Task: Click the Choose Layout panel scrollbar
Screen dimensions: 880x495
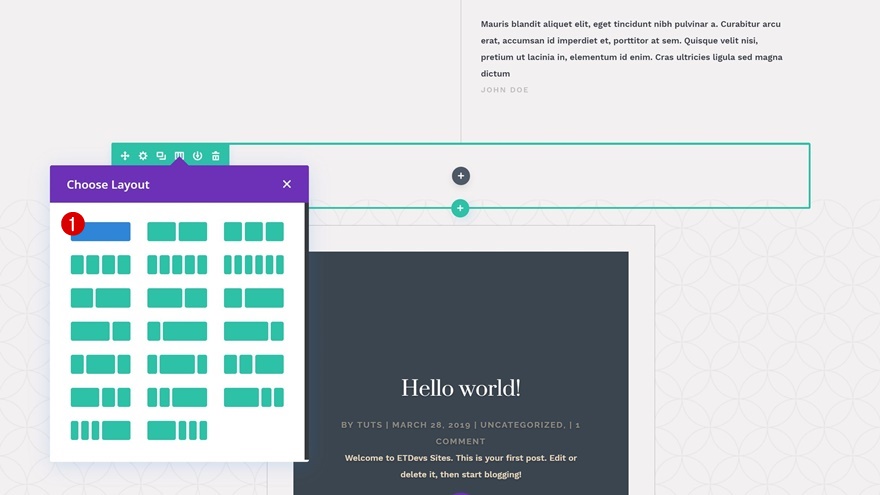Action: [x=306, y=331]
